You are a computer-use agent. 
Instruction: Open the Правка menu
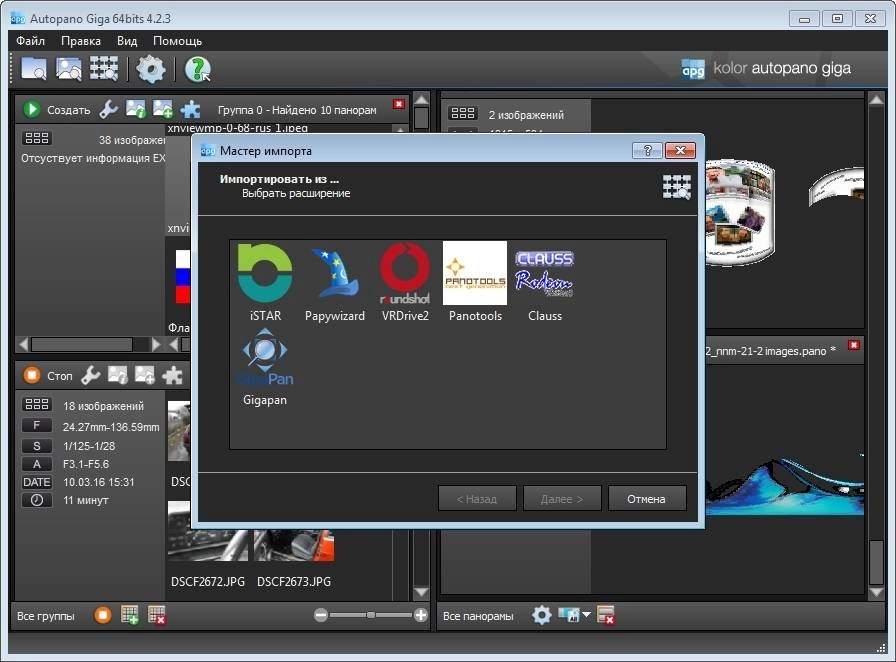coord(81,41)
